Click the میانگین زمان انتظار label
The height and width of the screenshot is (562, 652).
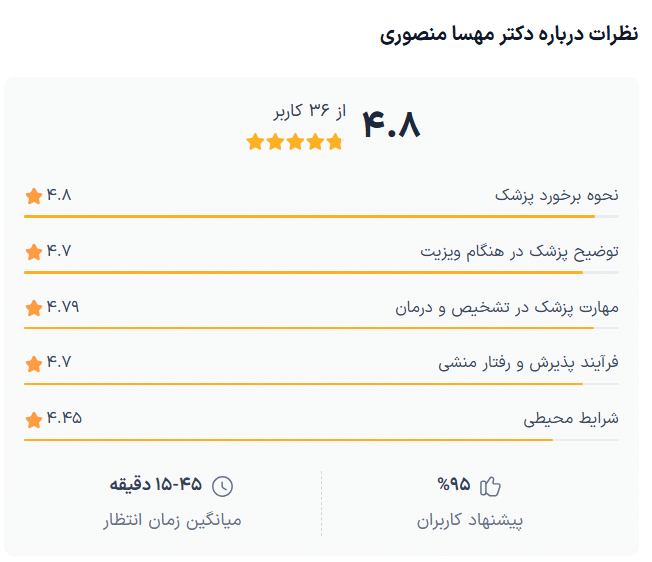[172, 521]
